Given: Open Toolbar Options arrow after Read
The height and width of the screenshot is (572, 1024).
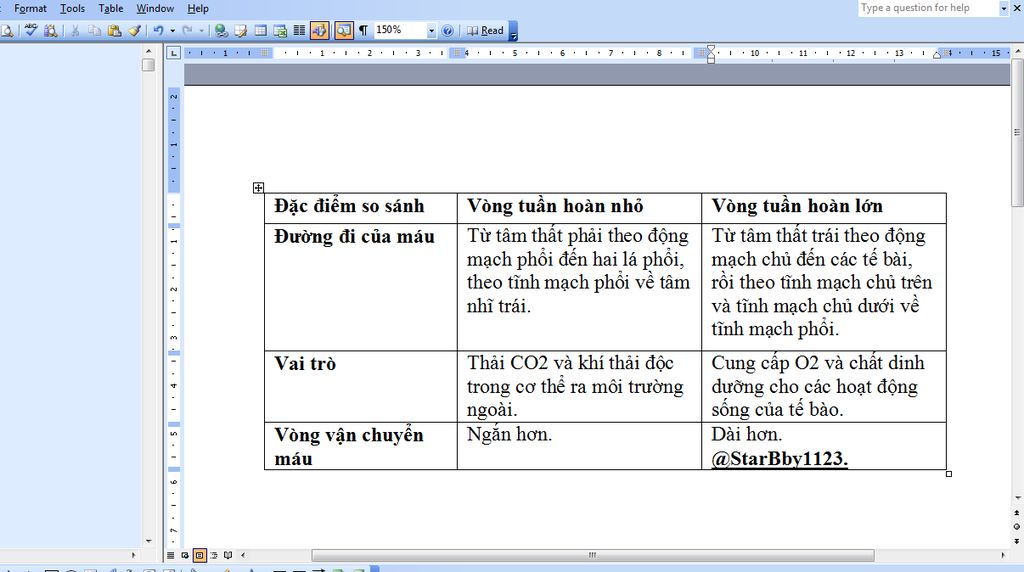Looking at the screenshot, I should pos(513,31).
